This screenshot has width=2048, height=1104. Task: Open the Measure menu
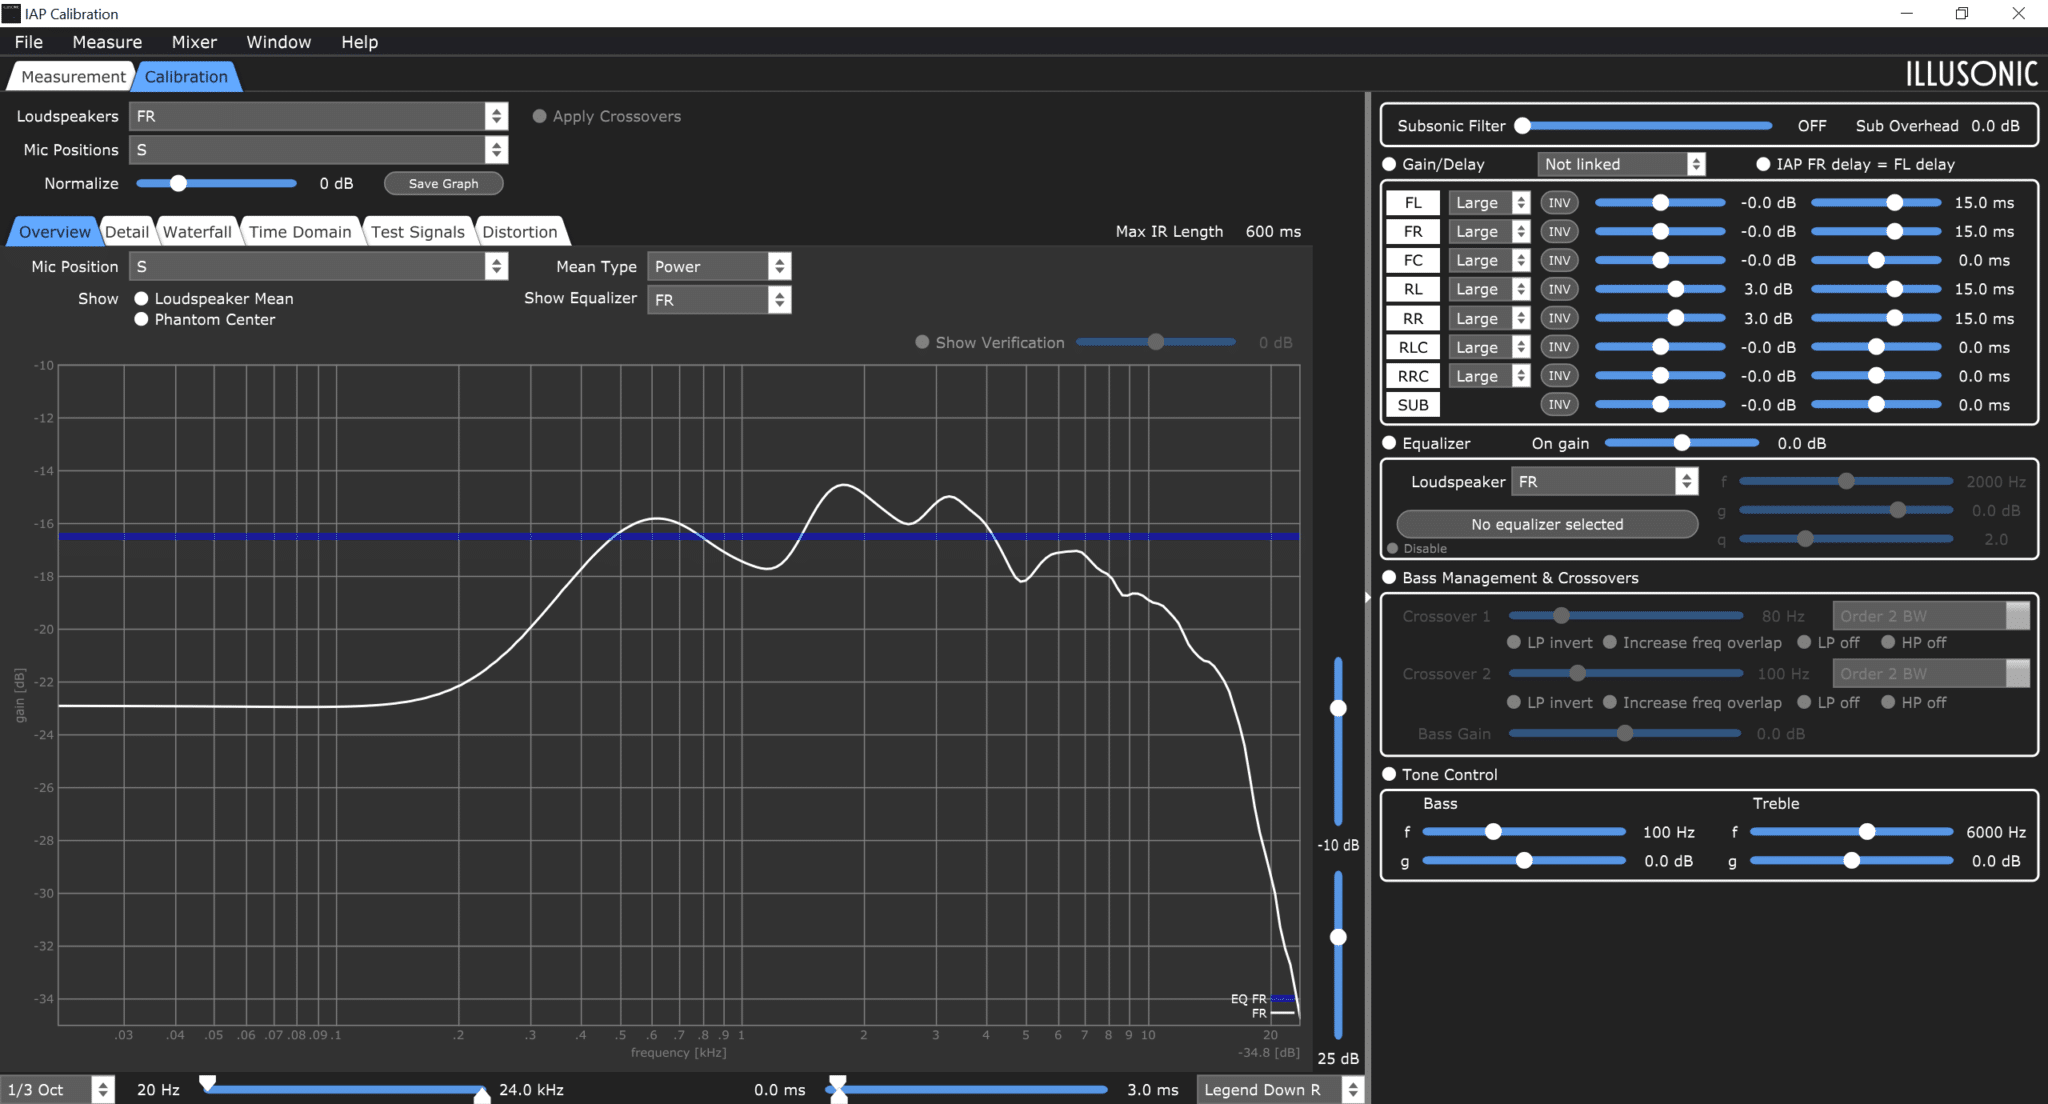pyautogui.click(x=107, y=42)
